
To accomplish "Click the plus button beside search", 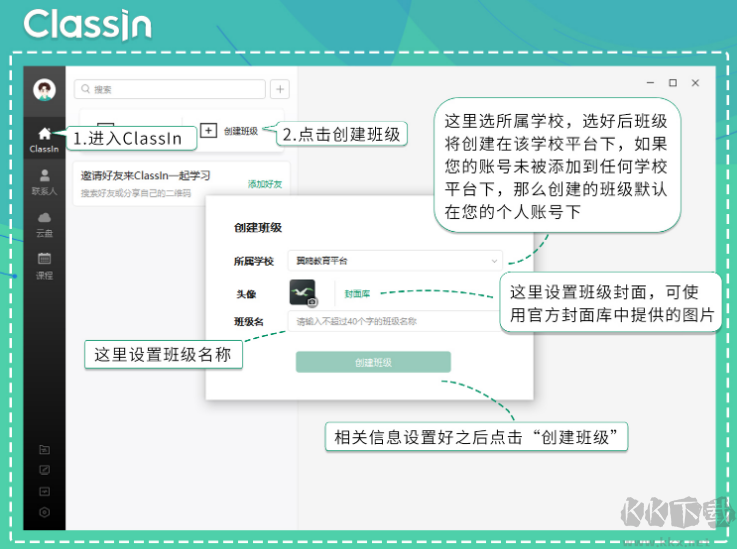I will (280, 89).
